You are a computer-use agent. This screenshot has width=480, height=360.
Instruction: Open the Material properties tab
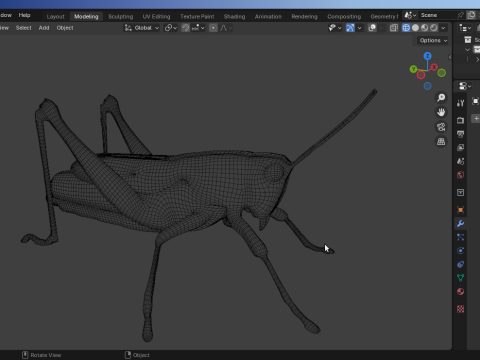[x=461, y=292]
